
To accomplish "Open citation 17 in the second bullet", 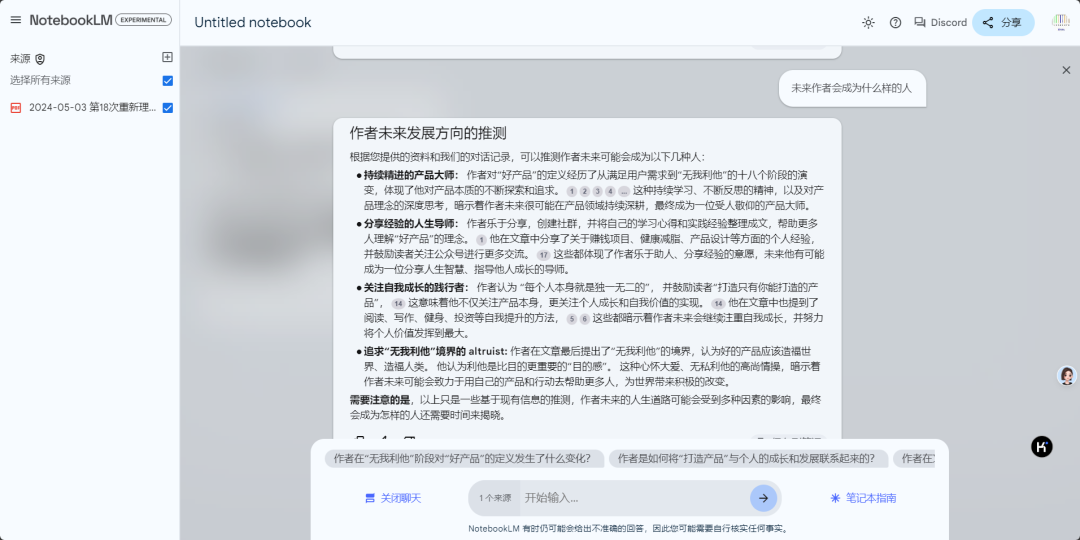I will (543, 255).
